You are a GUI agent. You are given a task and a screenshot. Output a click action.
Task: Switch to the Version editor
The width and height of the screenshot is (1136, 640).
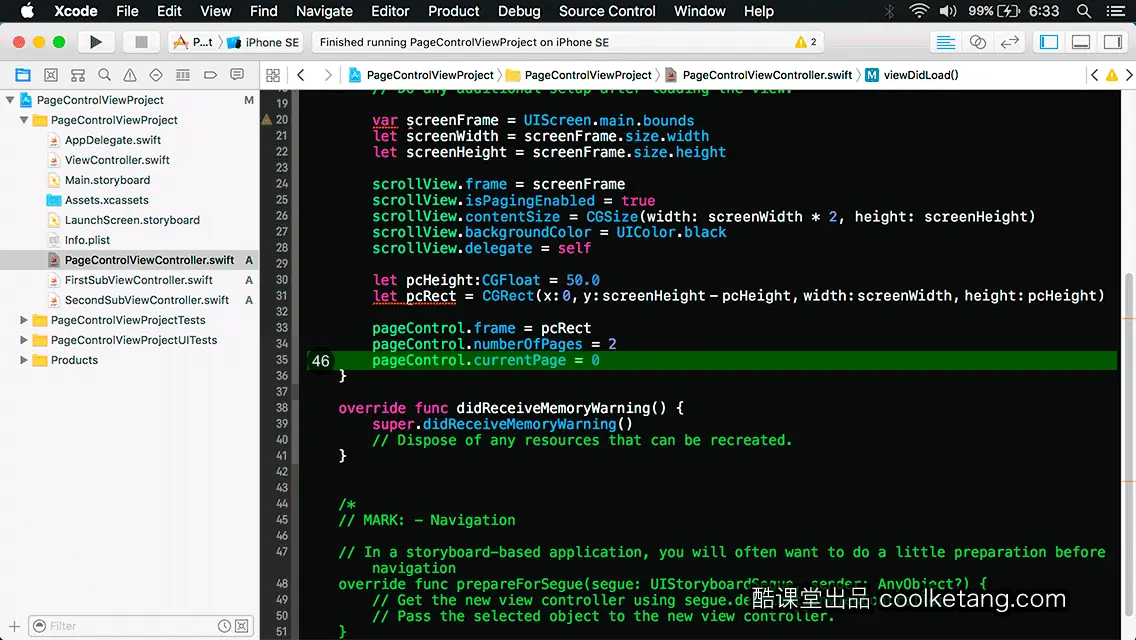point(1009,42)
